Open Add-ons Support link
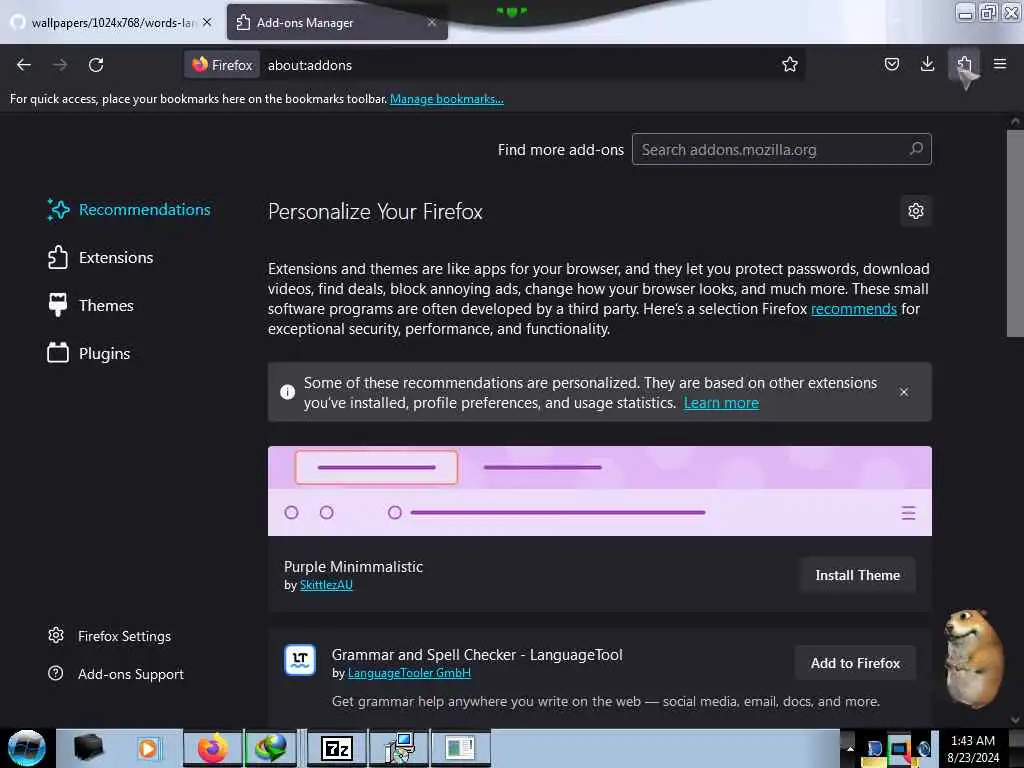Viewport: 1024px width, 768px height. [116, 674]
